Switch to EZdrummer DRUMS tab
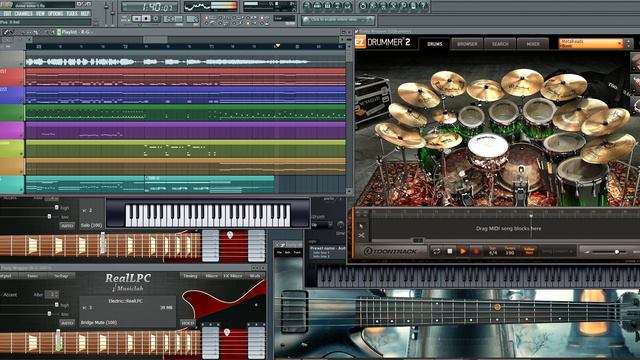Image resolution: width=640 pixels, height=360 pixels. [434, 44]
